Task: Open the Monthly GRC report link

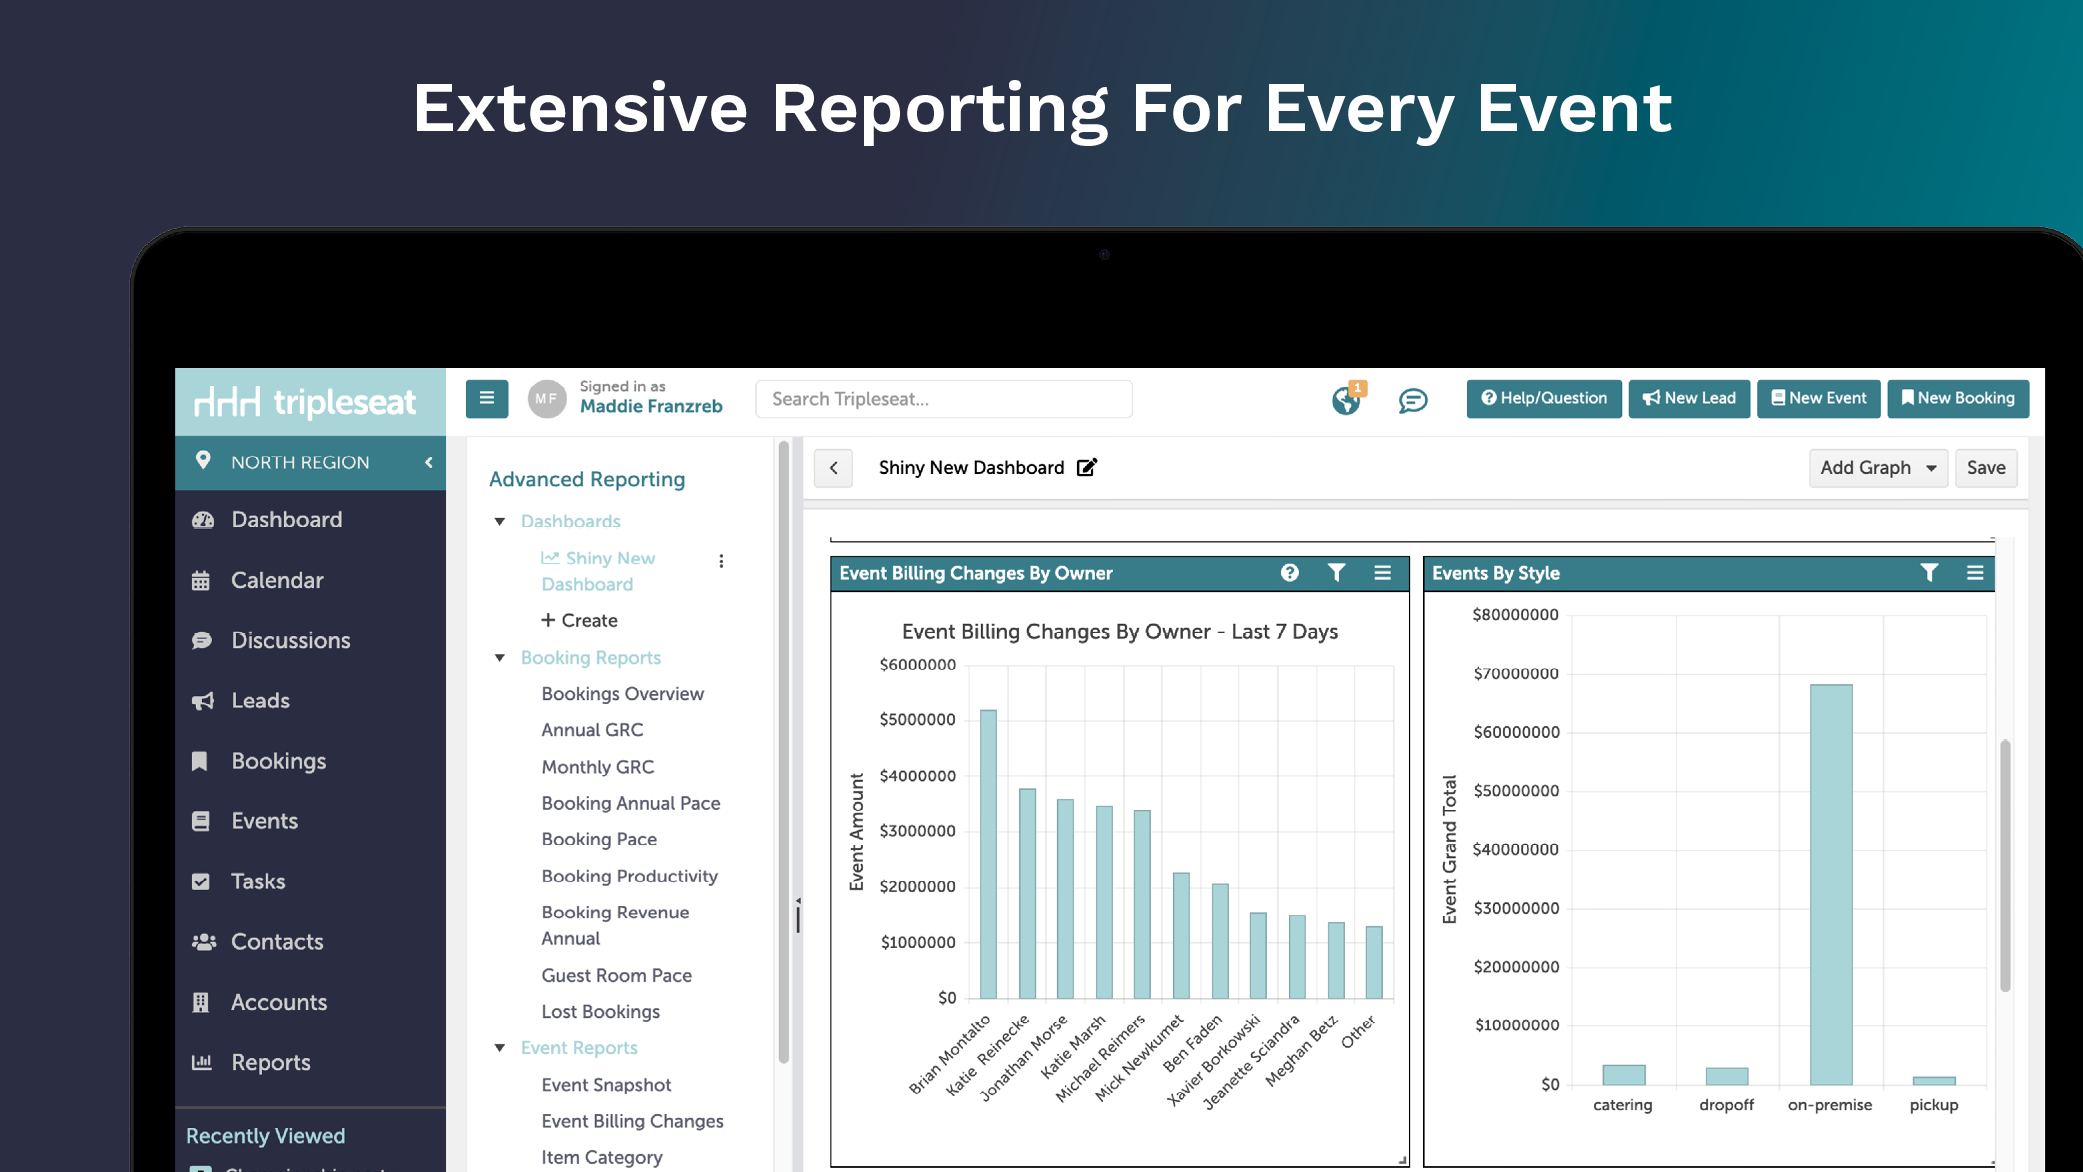Action: (x=597, y=767)
